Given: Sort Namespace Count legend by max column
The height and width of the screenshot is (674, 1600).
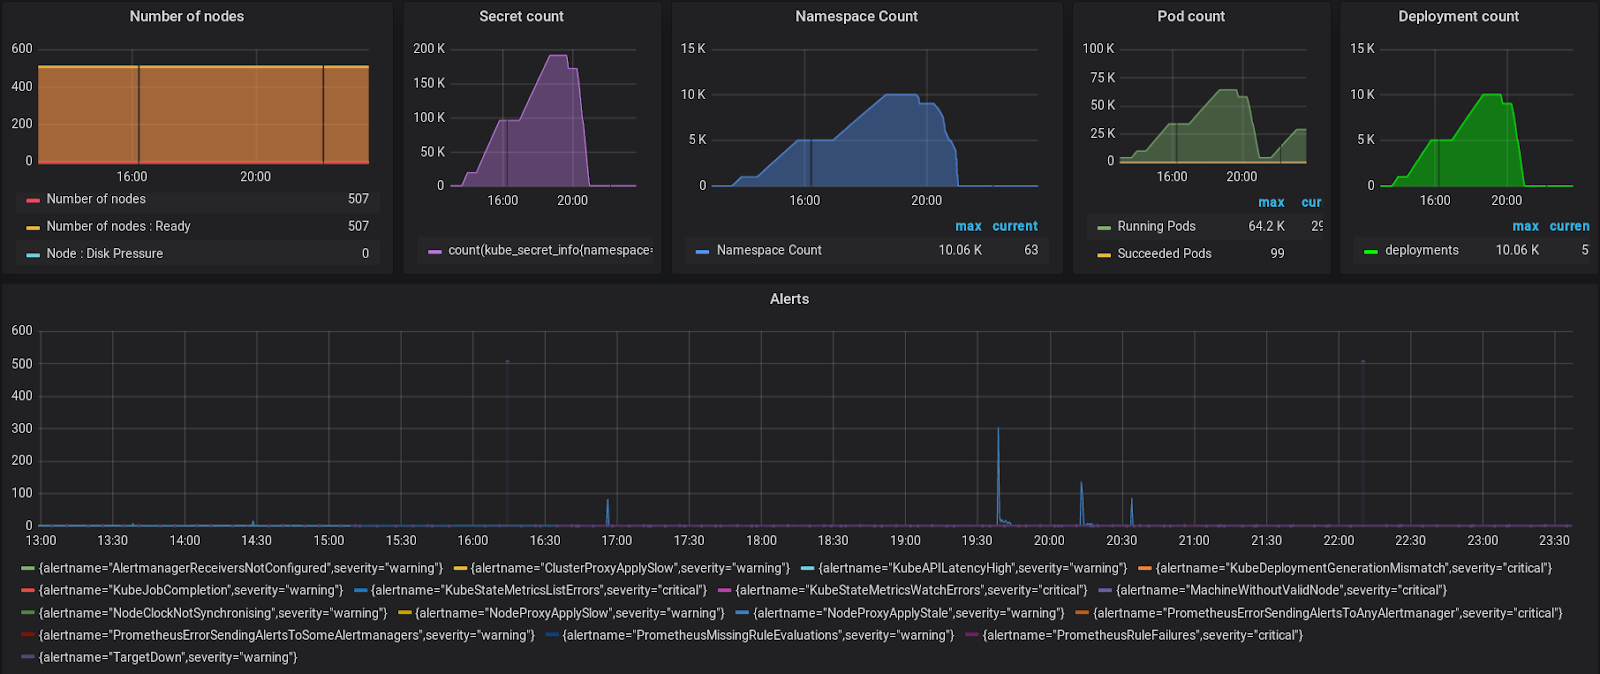Looking at the screenshot, I should coord(968,226).
